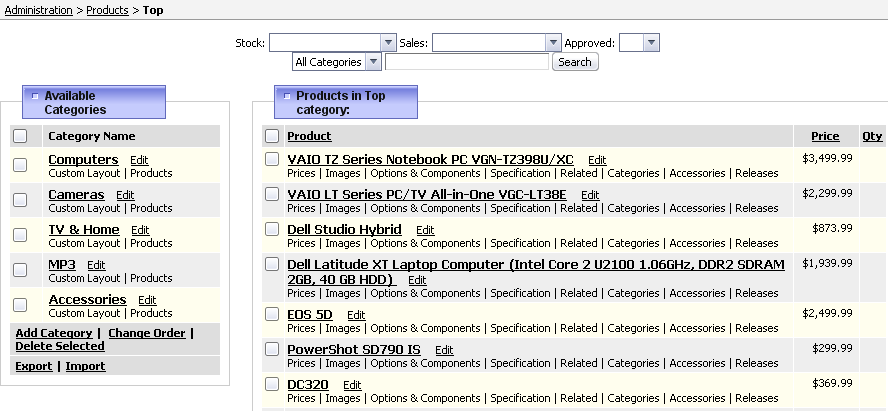Check the MP3 category checkbox
Viewport: 888px width, 411px height.
(20, 270)
